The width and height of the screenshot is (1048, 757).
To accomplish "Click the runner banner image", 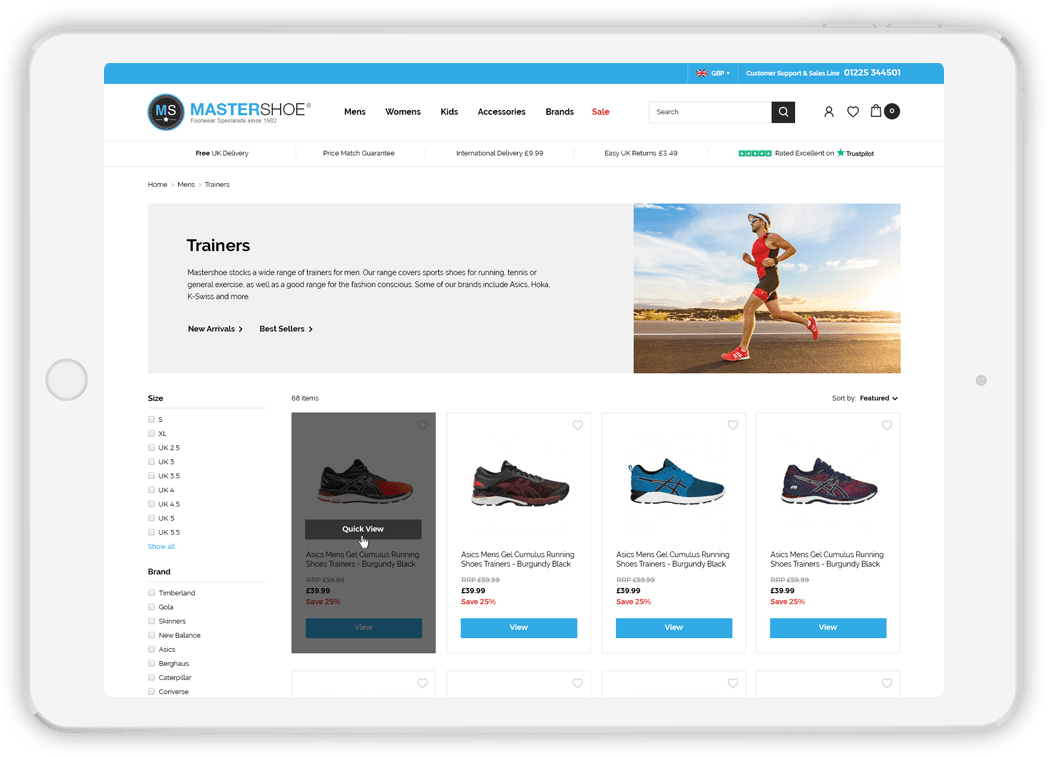I will click(767, 288).
